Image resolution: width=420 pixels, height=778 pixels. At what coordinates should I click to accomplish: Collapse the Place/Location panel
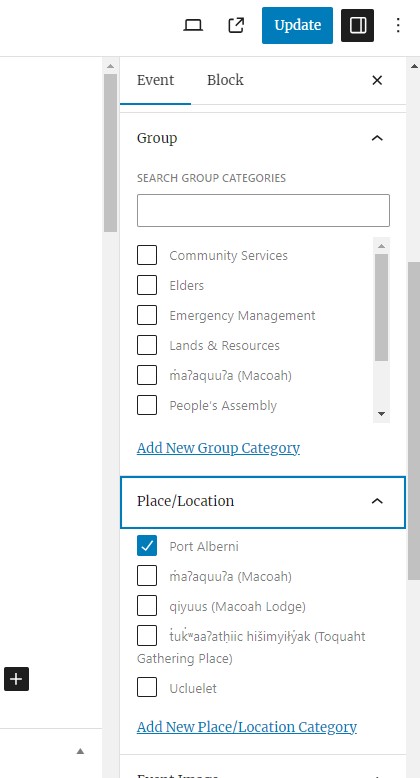pos(377,501)
